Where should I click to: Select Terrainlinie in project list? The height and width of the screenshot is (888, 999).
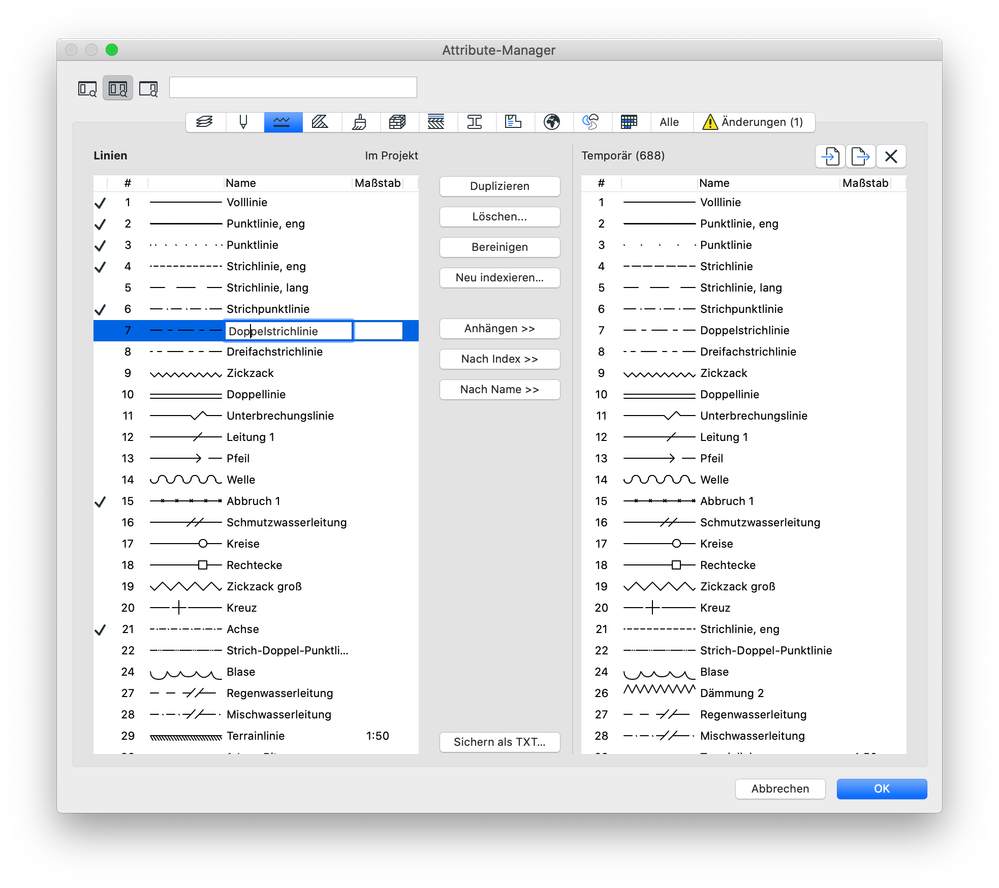pyautogui.click(x=256, y=736)
